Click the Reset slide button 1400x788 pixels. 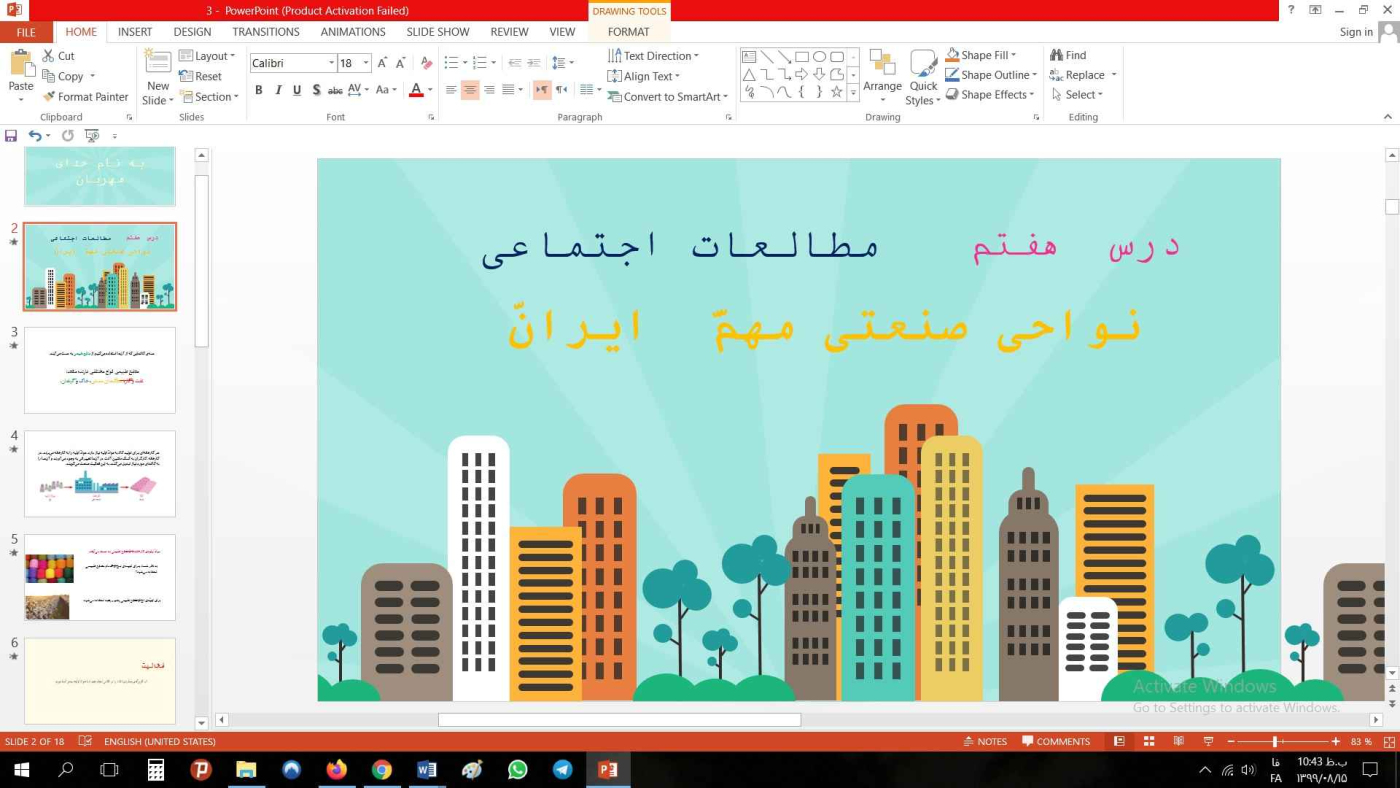pyautogui.click(x=201, y=76)
